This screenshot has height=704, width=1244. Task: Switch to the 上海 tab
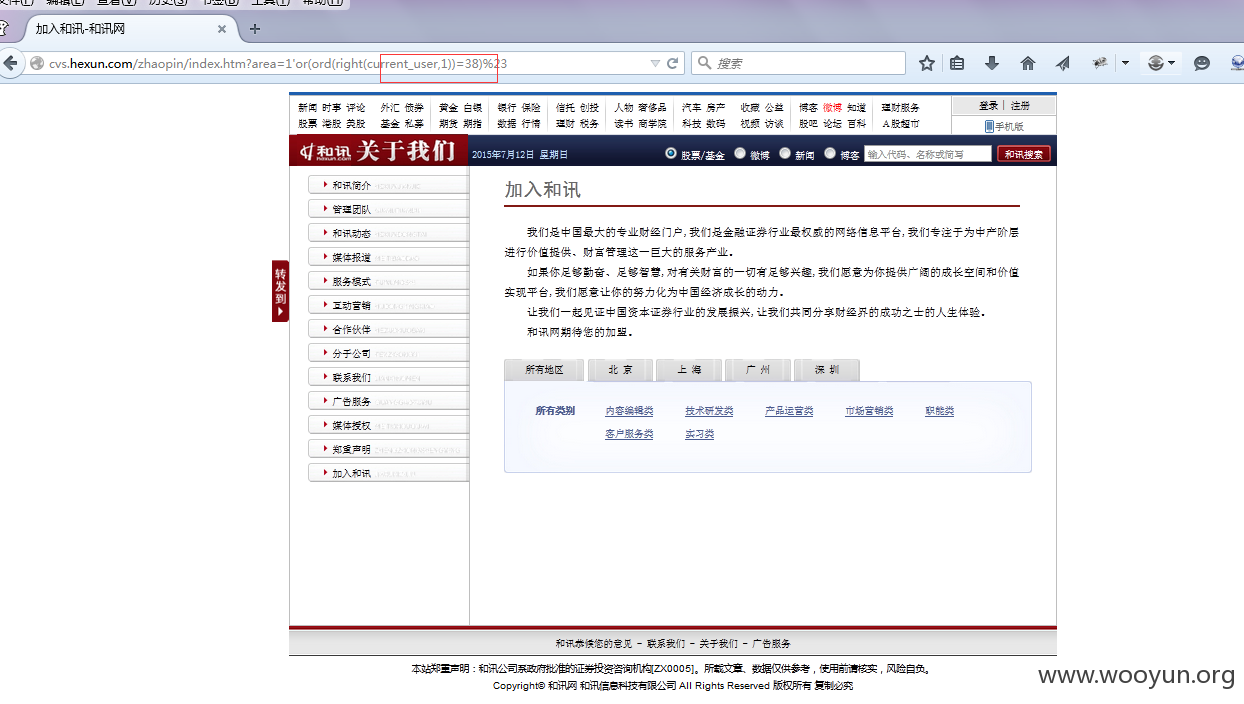[x=689, y=370]
